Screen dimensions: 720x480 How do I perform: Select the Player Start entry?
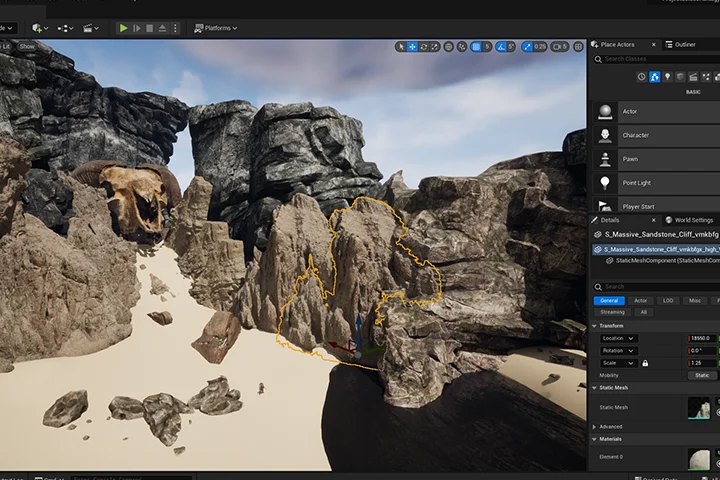tap(656, 206)
